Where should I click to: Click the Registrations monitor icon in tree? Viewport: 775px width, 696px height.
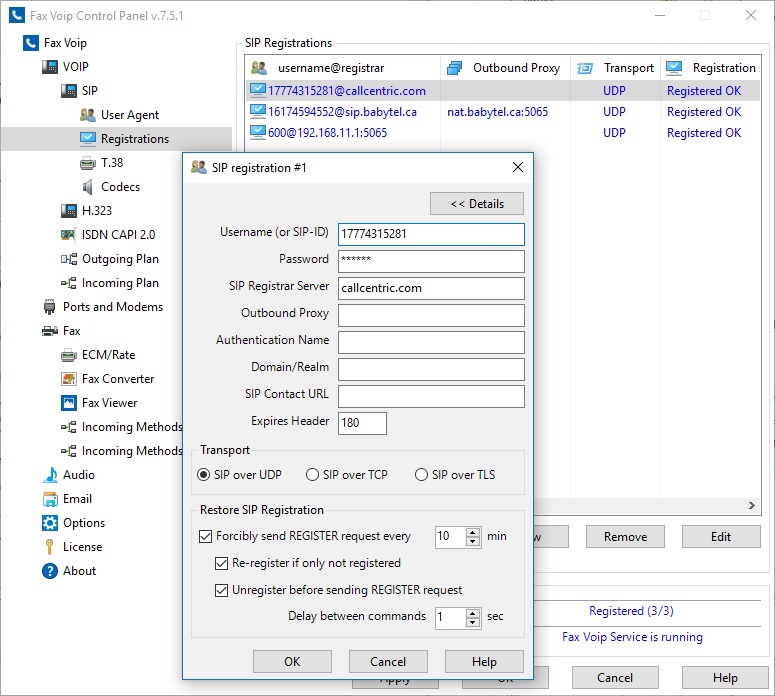tap(87, 139)
